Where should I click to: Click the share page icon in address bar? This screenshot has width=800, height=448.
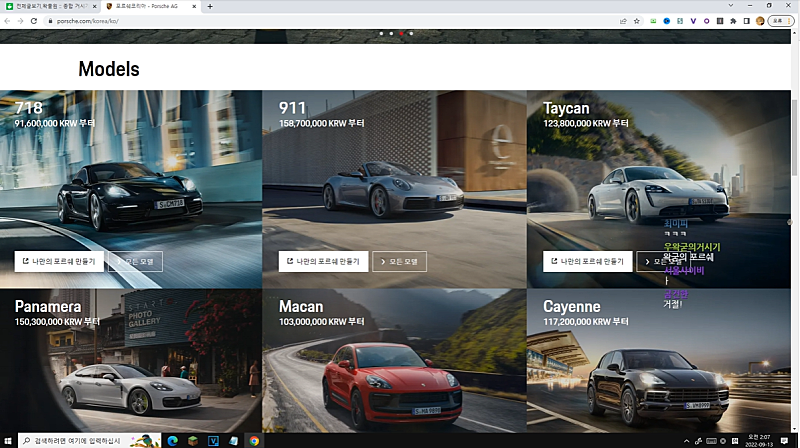click(x=623, y=20)
